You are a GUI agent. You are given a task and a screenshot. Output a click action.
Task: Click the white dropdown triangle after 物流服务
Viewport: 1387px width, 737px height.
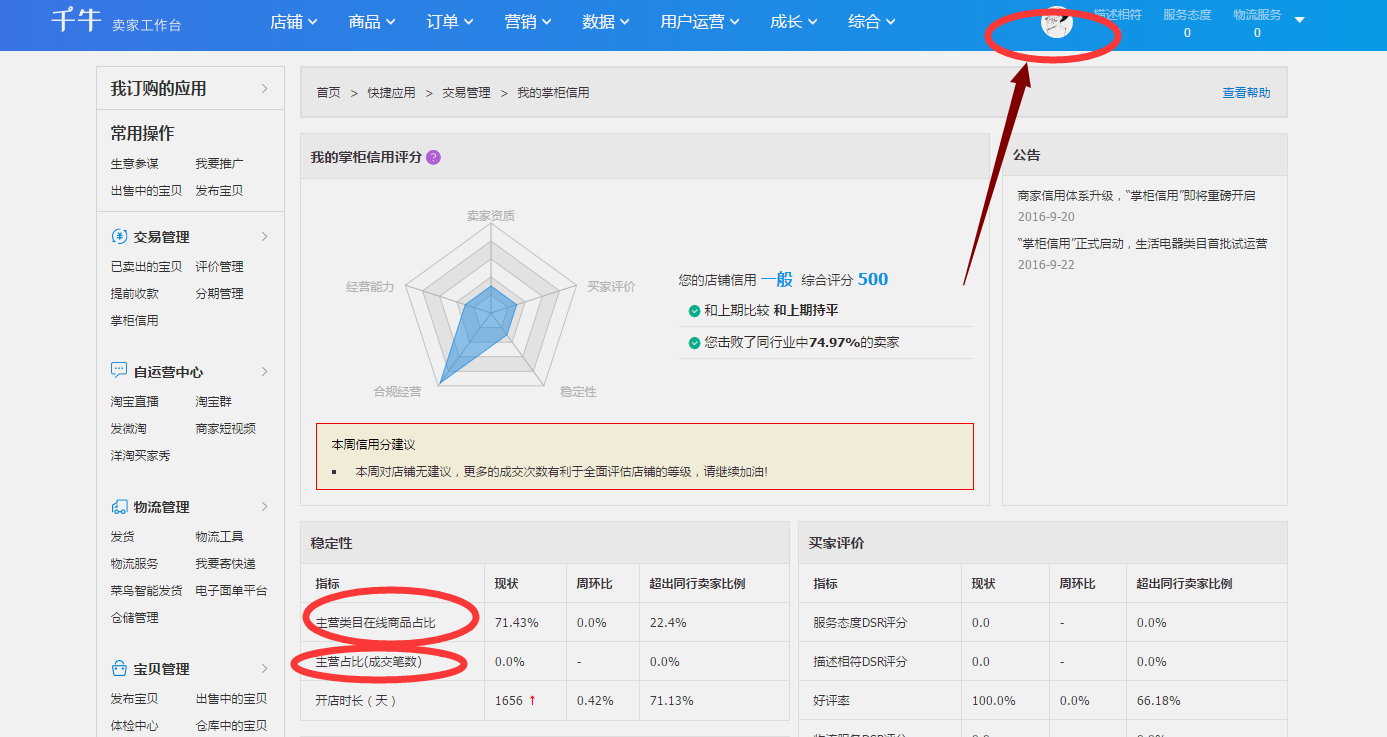point(1299,20)
